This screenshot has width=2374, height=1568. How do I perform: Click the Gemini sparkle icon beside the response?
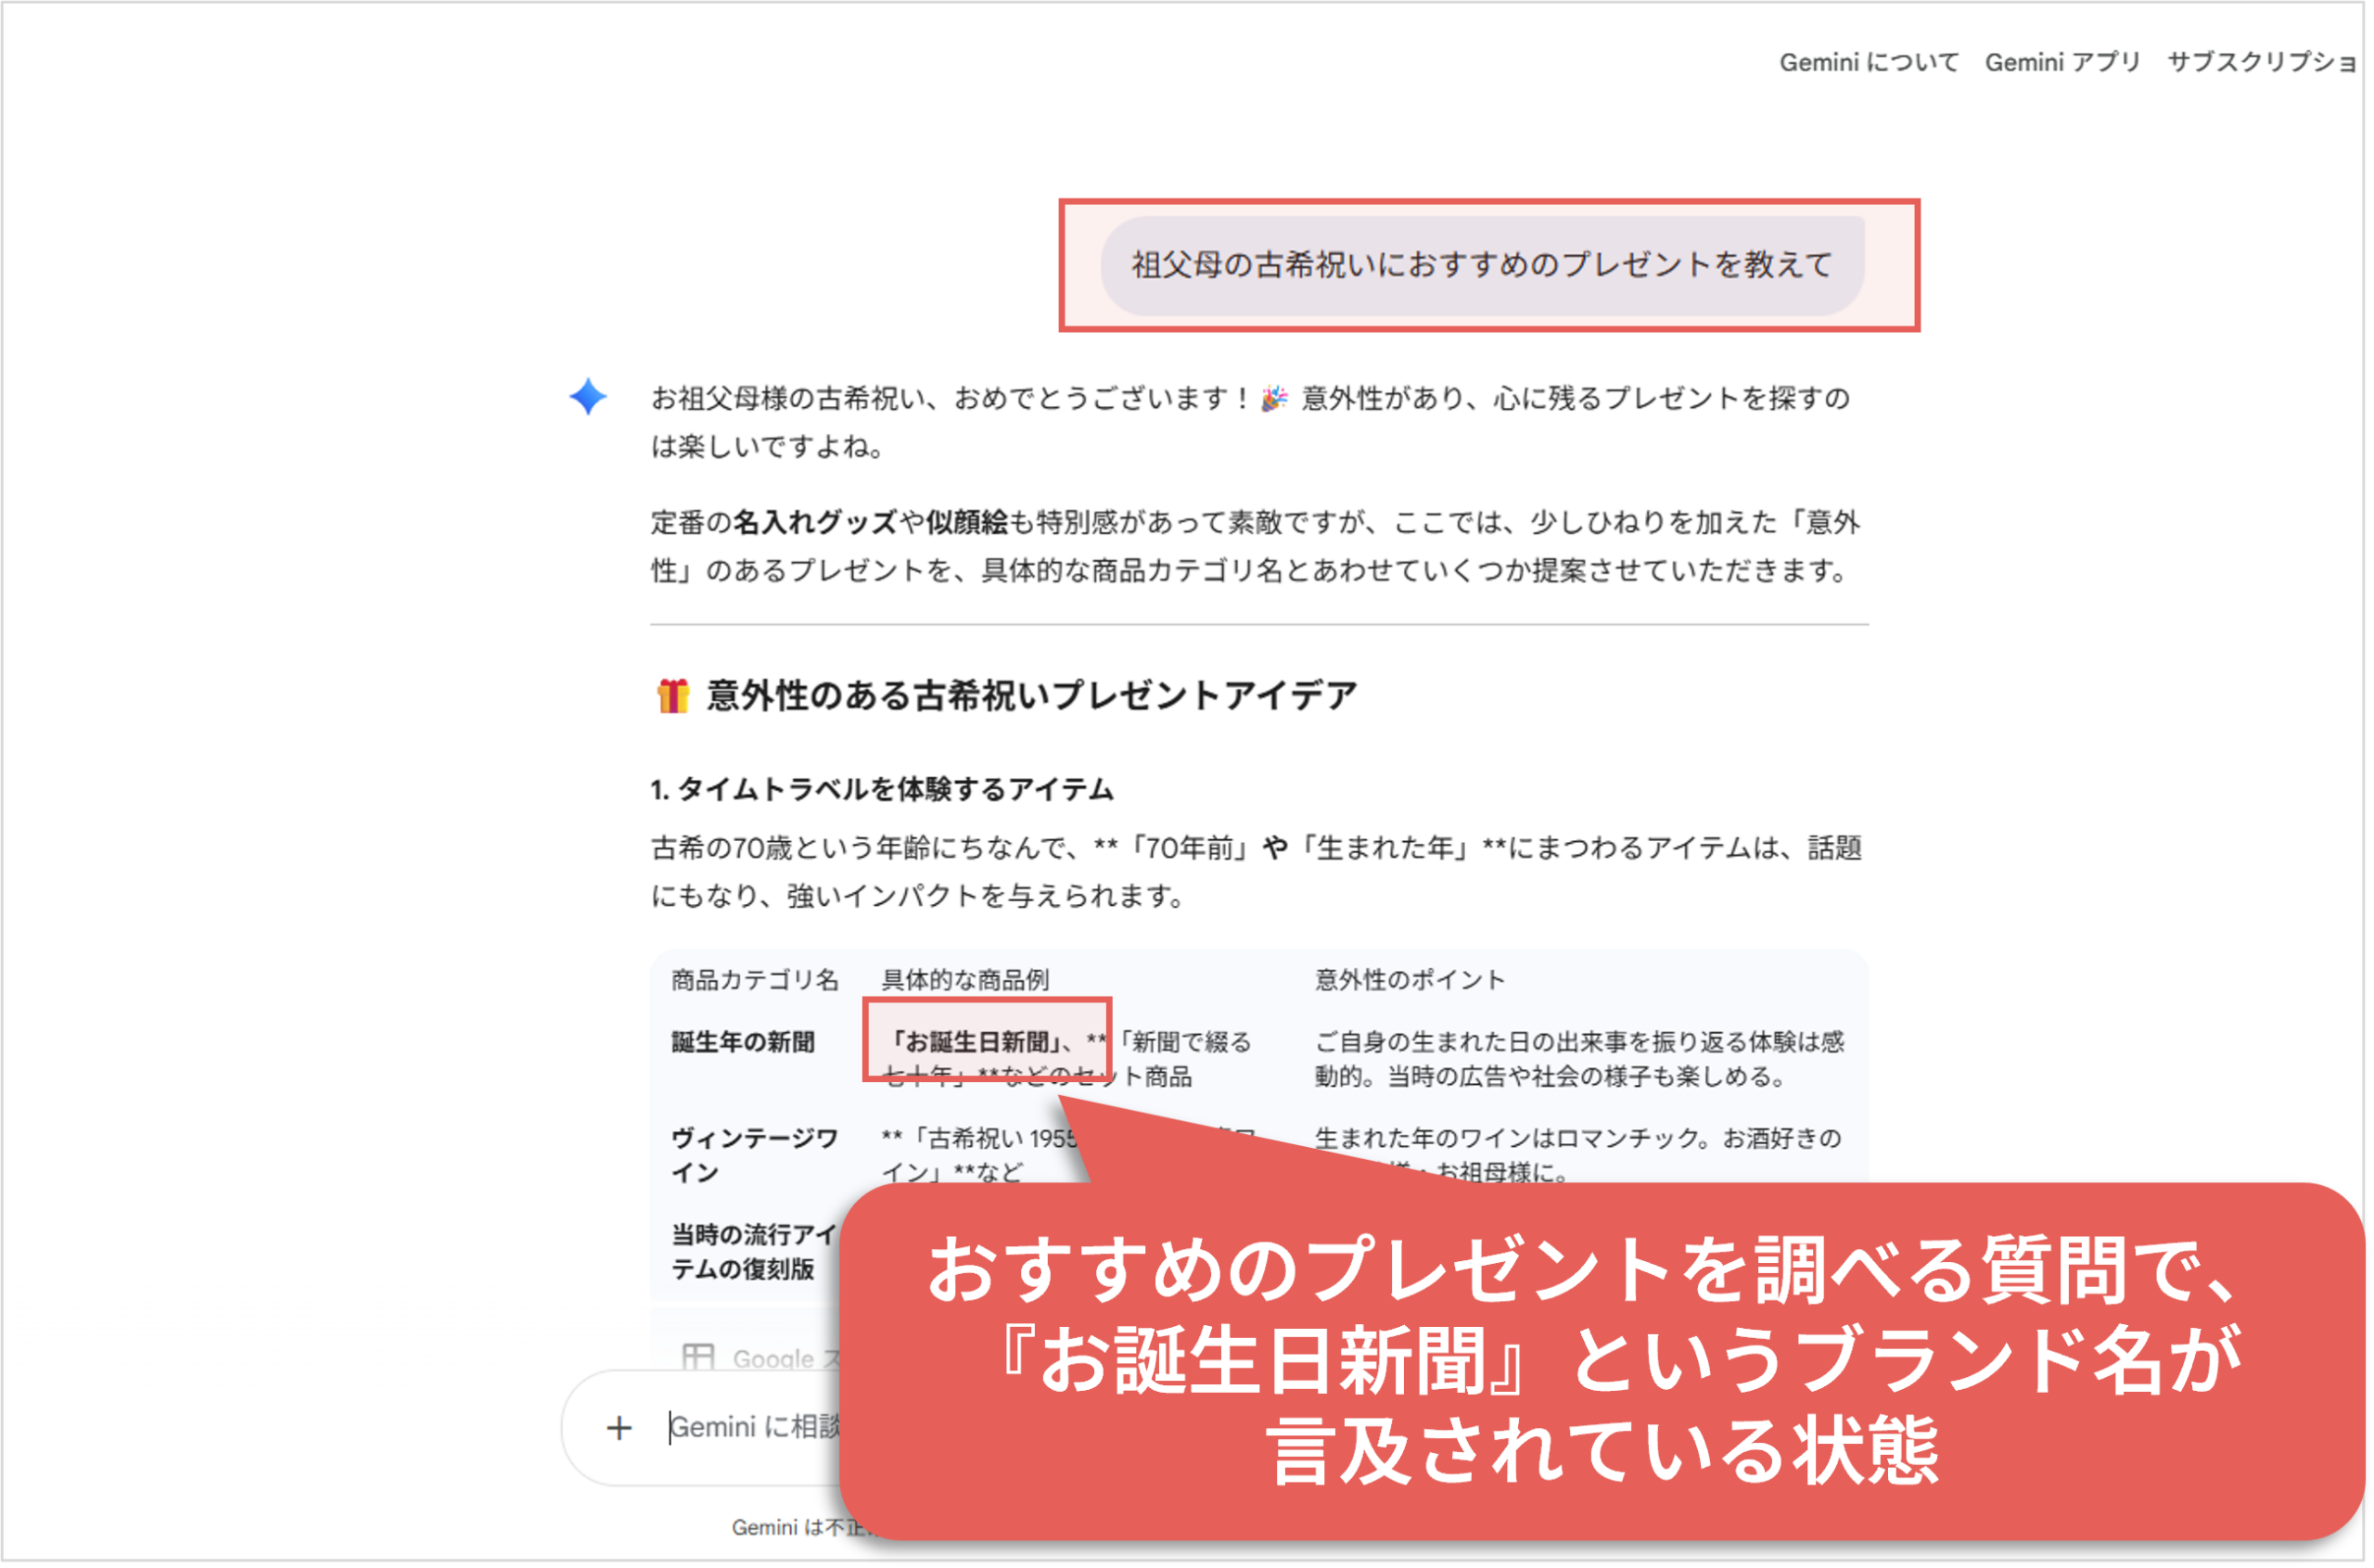[x=586, y=398]
